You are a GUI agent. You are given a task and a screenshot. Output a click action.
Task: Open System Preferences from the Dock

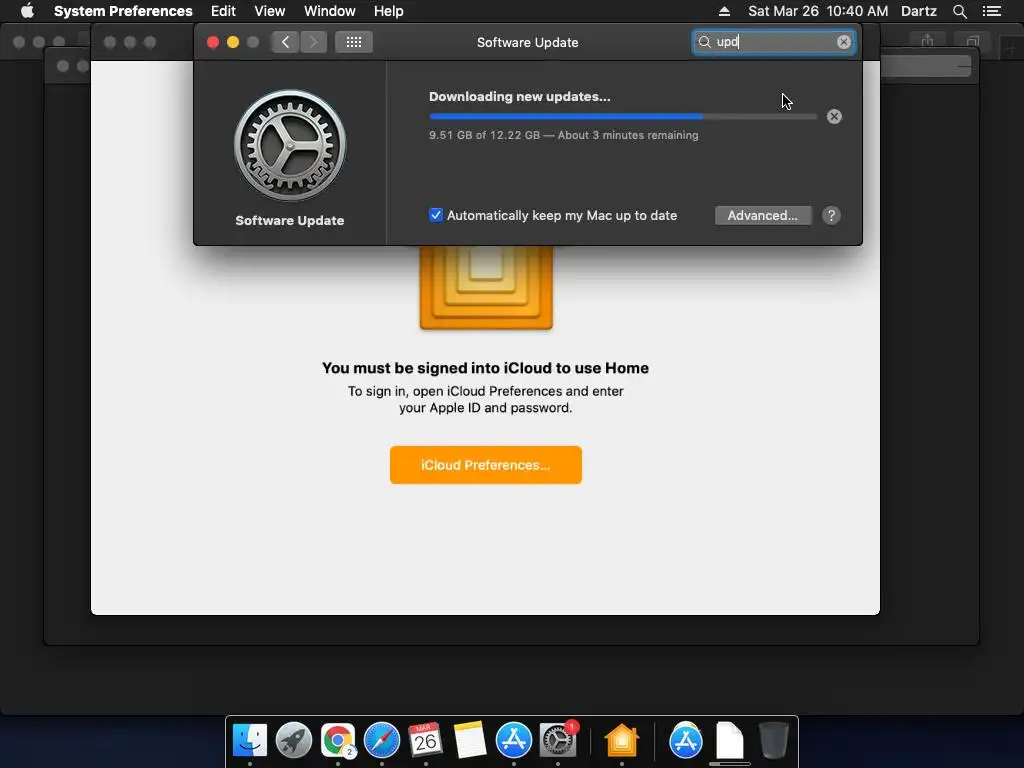[x=558, y=740]
